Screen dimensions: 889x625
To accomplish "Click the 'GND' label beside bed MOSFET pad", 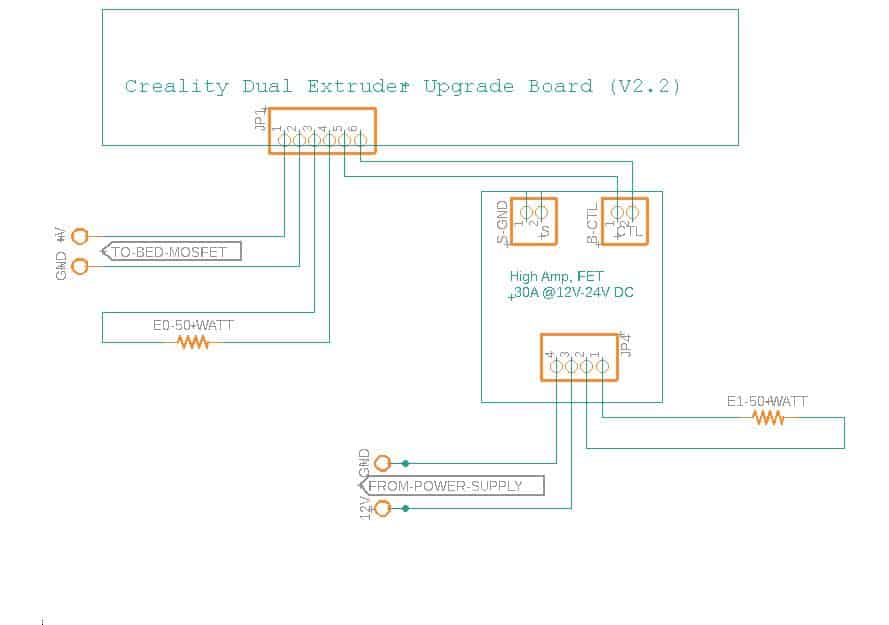I will pos(61,266).
